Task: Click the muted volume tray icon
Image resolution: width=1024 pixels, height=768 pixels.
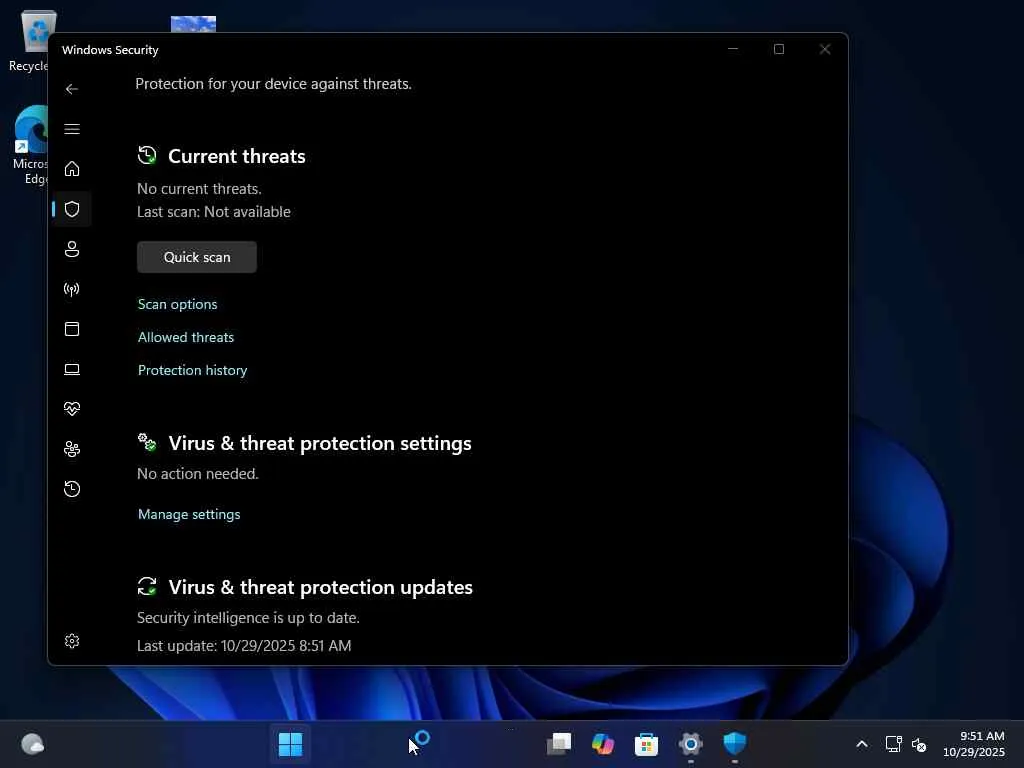Action: point(919,744)
